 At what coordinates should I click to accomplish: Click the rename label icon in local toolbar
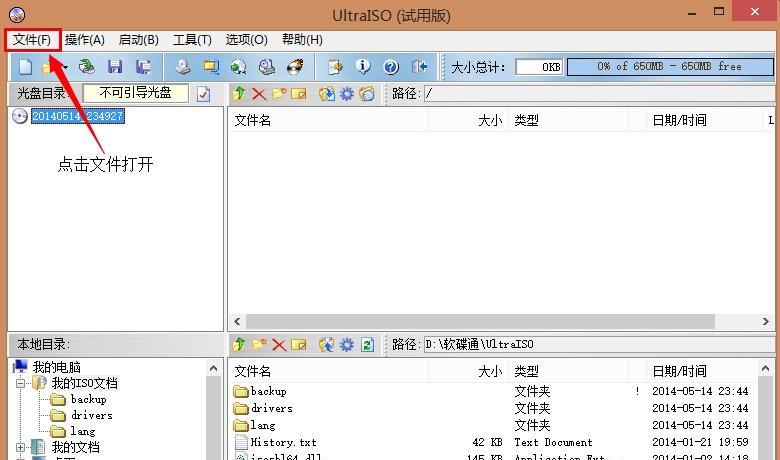tap(298, 344)
